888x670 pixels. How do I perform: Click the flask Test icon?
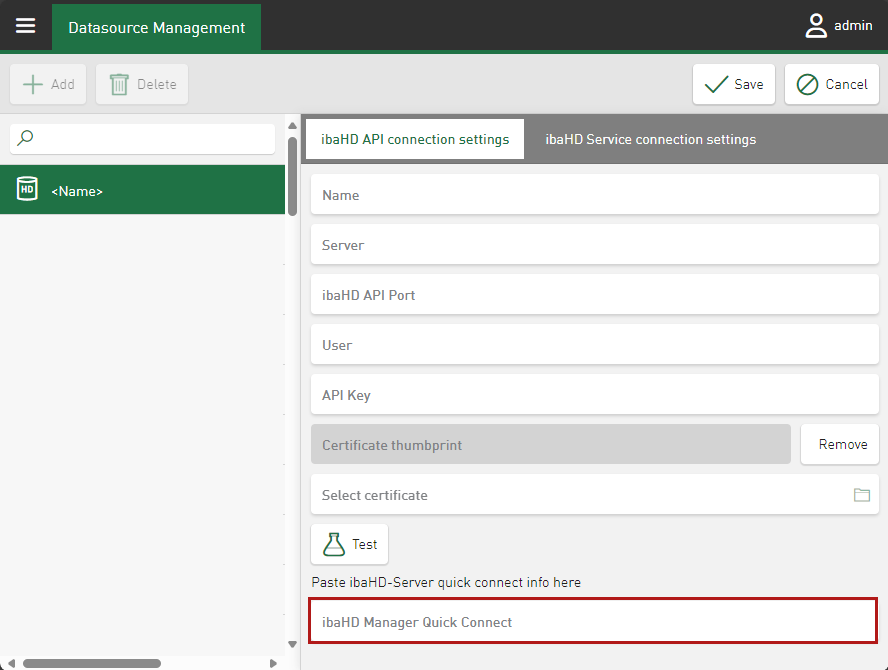[x=333, y=544]
